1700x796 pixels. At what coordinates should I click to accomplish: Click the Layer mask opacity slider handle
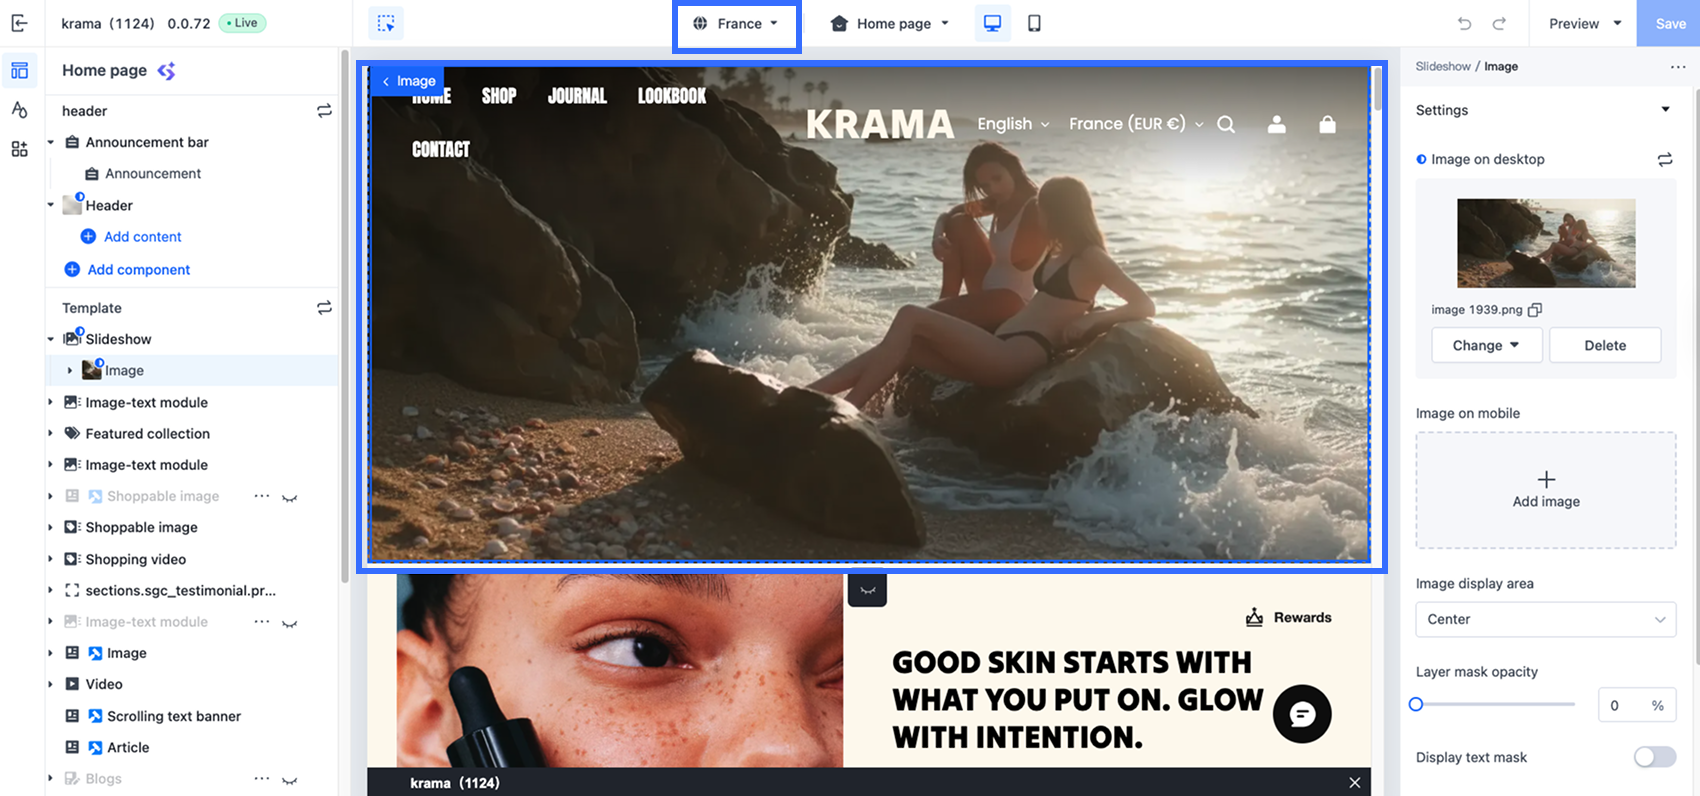(x=1416, y=705)
